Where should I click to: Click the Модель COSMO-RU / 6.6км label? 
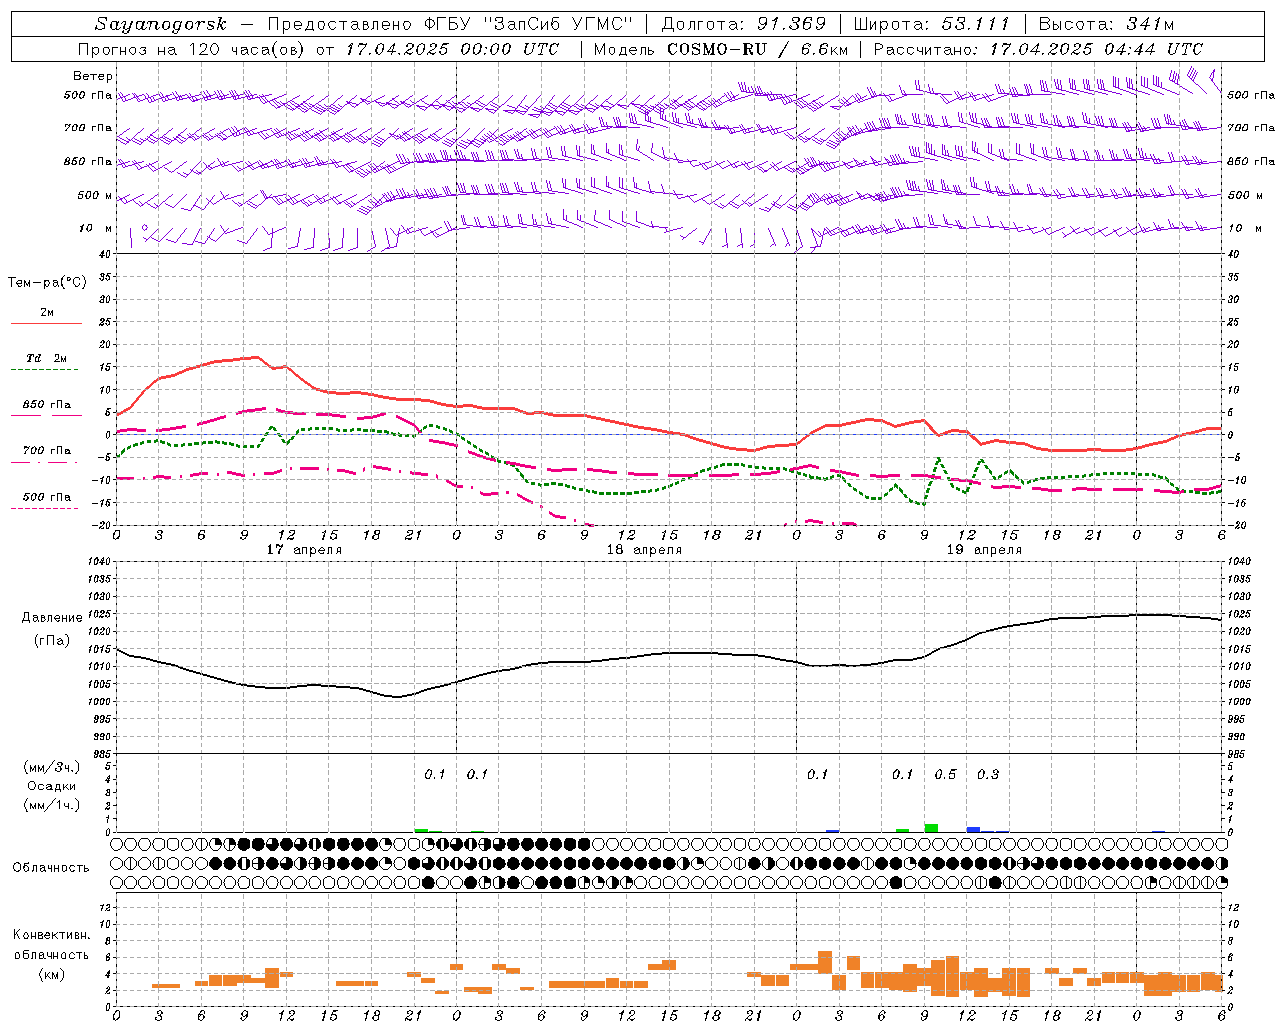[x=721, y=49]
